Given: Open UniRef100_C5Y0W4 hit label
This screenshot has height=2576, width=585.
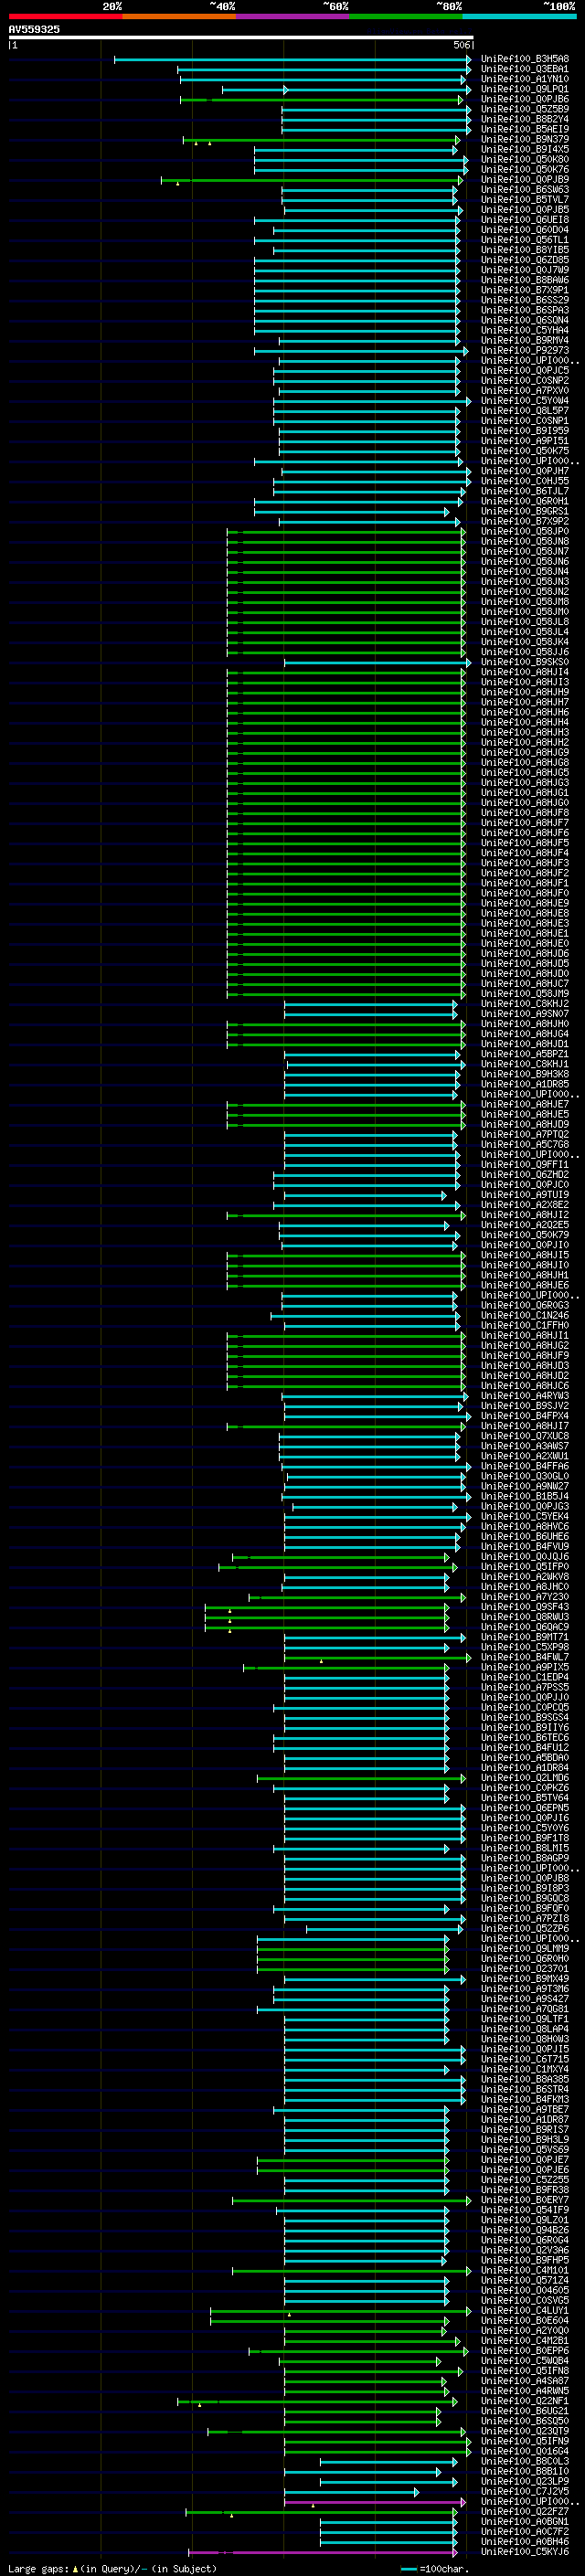Looking at the screenshot, I should [x=525, y=401].
